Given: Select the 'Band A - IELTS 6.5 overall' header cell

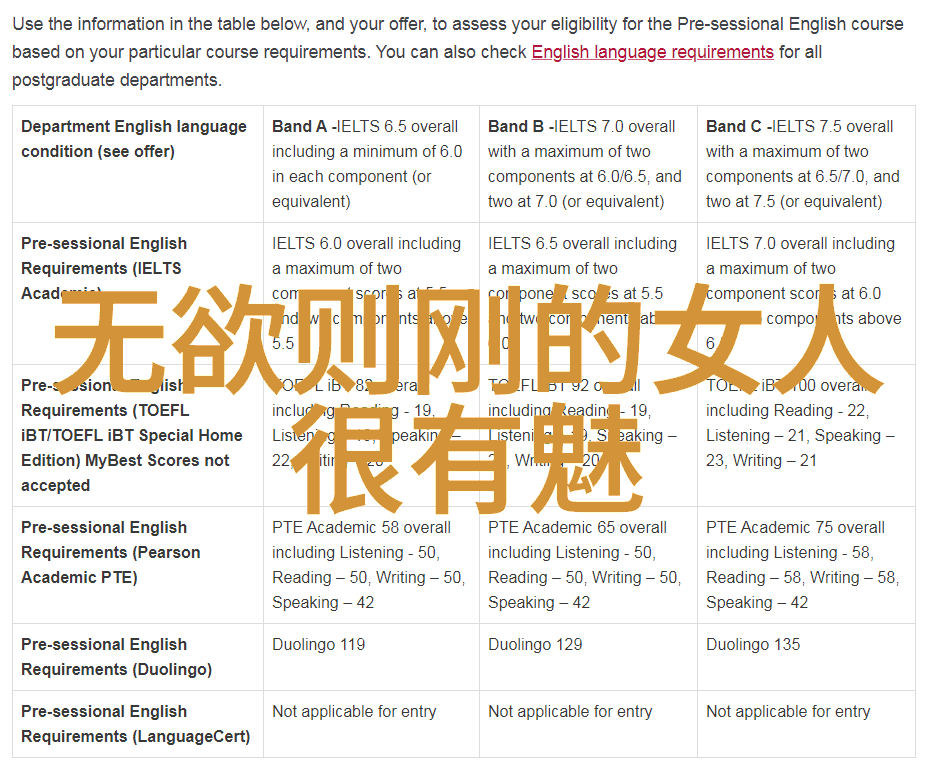Looking at the screenshot, I should click(371, 164).
